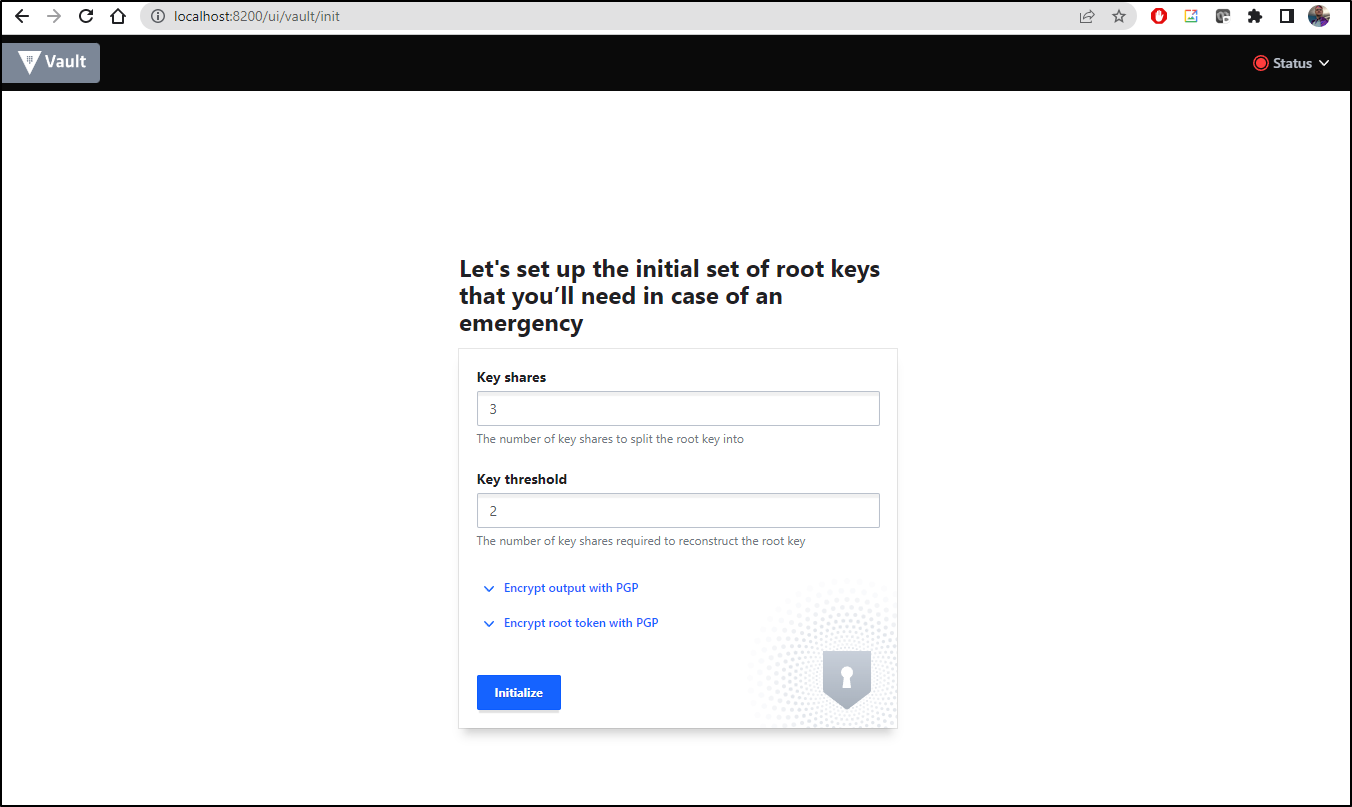1352x807 pixels.
Task: Click the red Status indicator icon
Action: coord(1260,63)
